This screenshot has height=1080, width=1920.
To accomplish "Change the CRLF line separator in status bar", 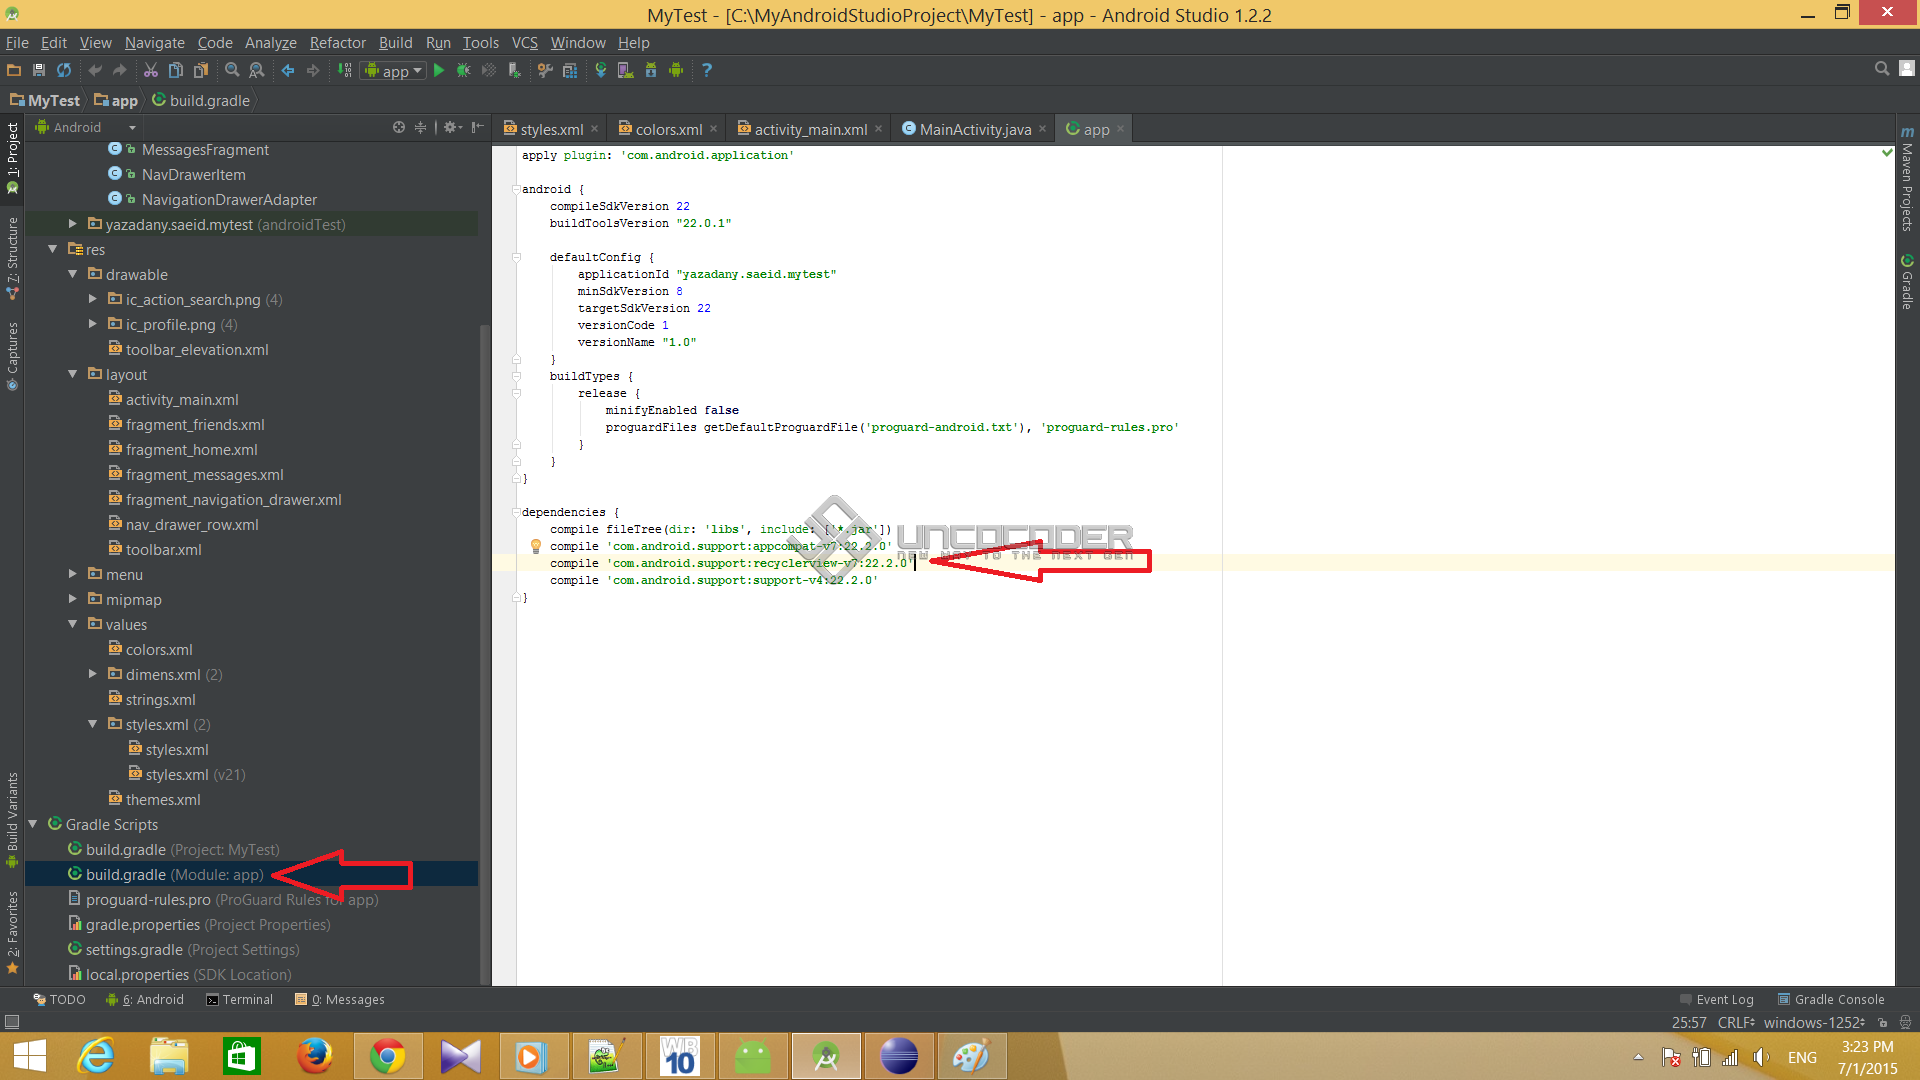I will 1736,1022.
